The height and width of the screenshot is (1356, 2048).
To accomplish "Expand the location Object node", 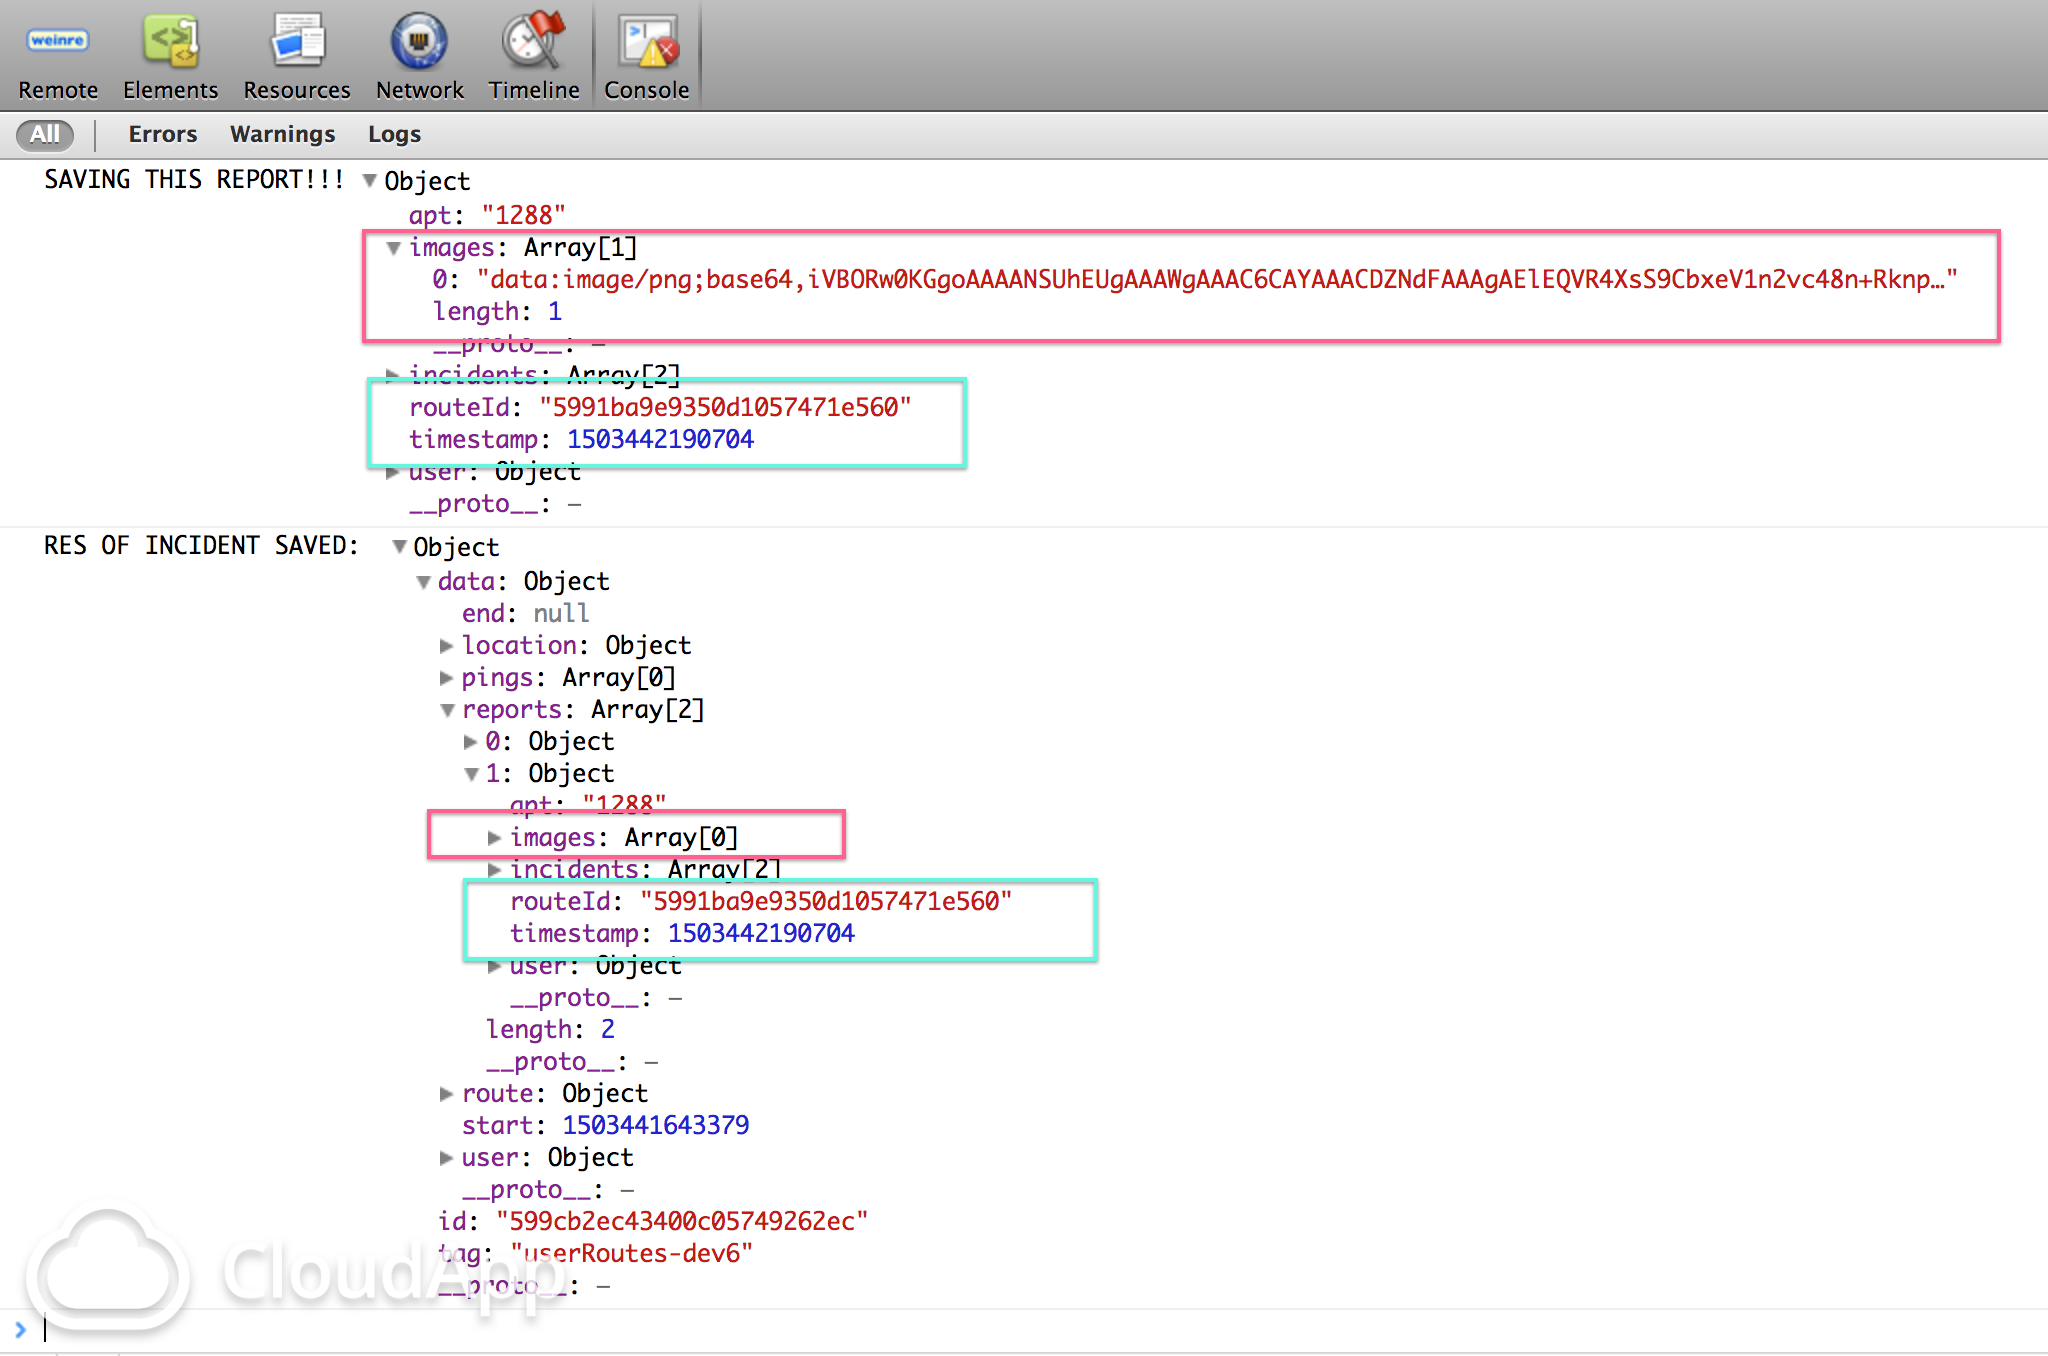I will click(x=447, y=646).
